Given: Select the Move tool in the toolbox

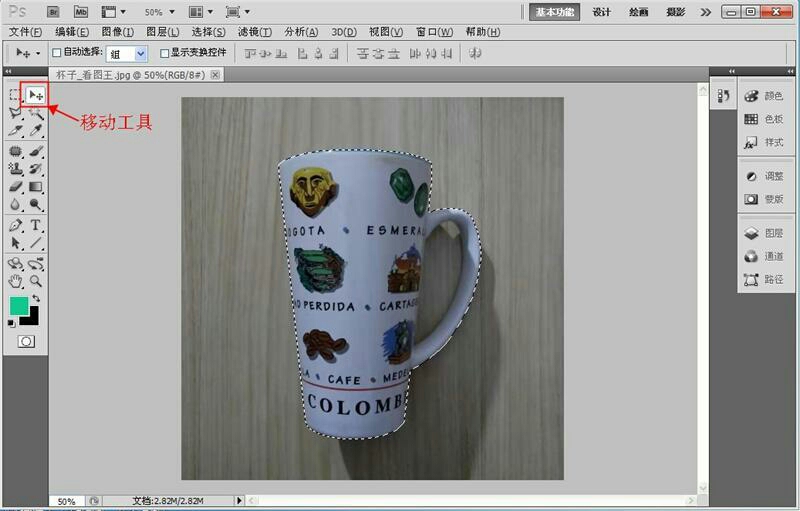Looking at the screenshot, I should (x=36, y=95).
